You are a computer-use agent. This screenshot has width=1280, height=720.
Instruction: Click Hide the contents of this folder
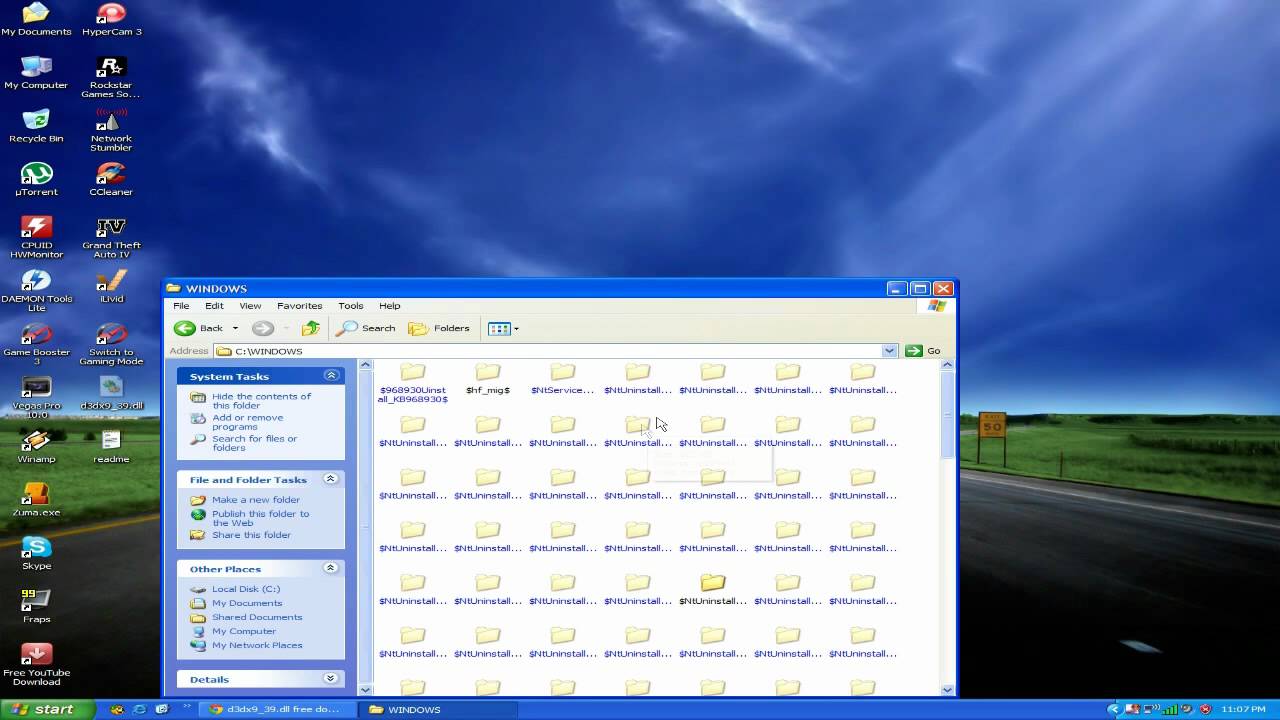tap(261, 401)
